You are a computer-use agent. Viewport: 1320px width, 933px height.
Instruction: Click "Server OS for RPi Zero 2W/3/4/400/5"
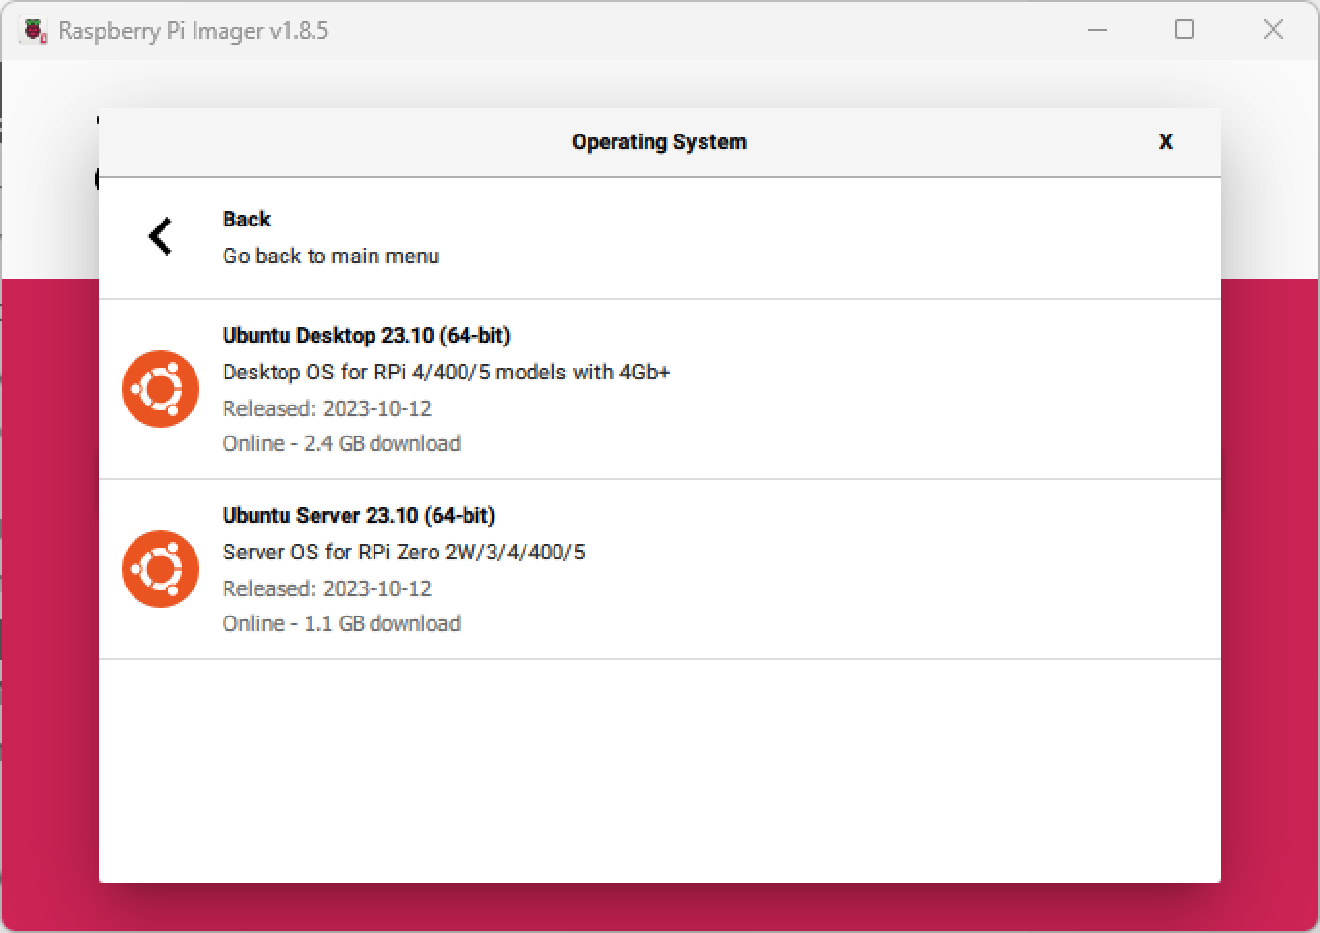pyautogui.click(x=405, y=551)
